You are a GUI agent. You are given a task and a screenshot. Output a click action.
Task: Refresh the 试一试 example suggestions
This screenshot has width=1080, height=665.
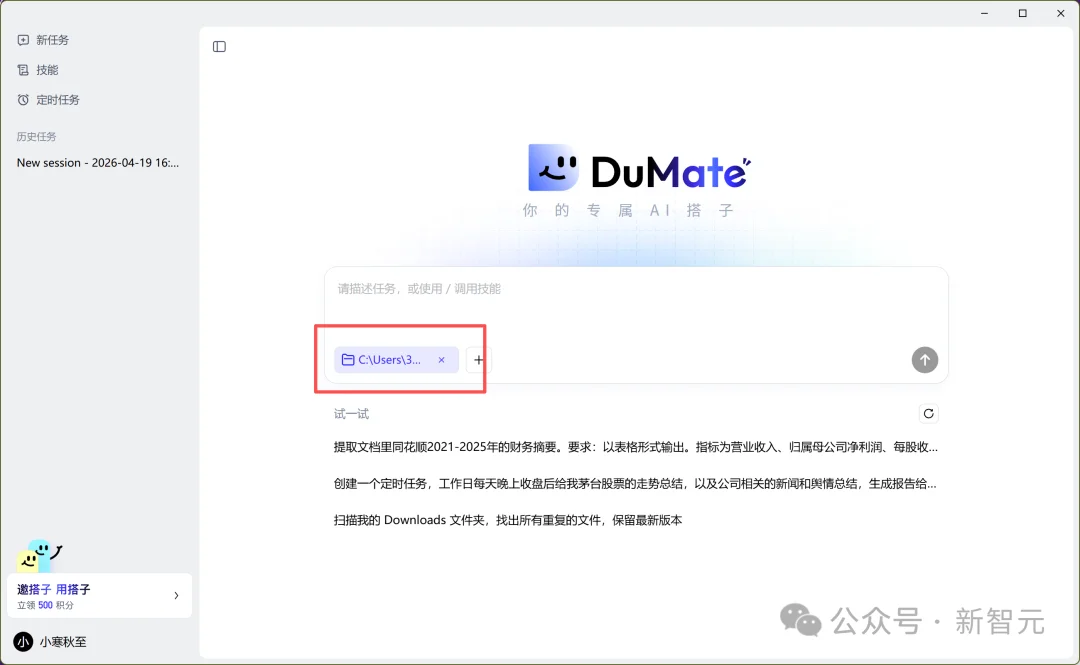coord(928,413)
